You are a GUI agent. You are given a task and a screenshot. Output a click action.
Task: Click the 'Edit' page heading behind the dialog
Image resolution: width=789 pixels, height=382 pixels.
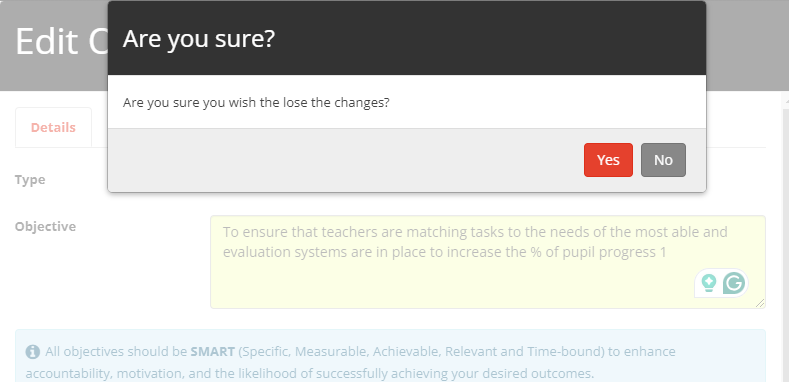[47, 41]
